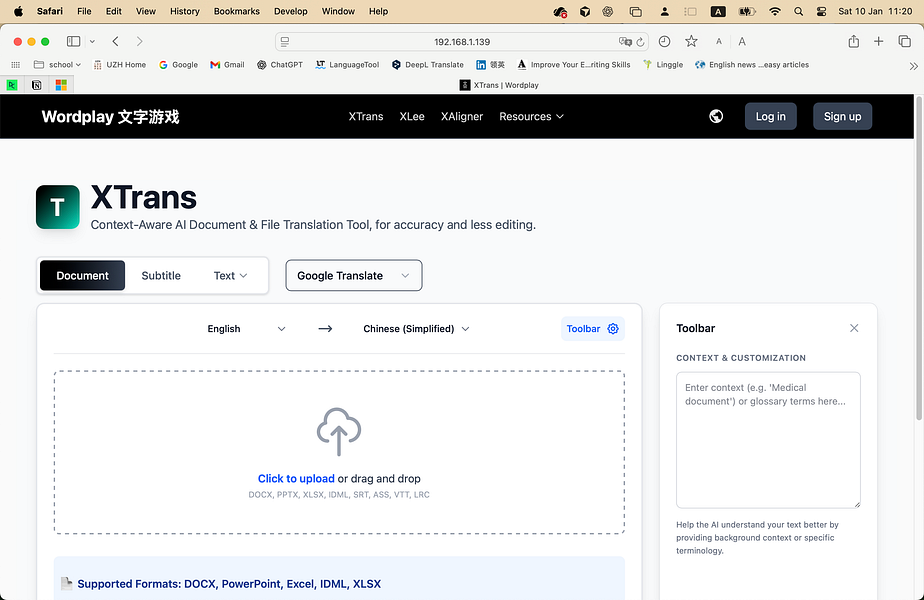924x600 pixels.
Task: Click the Sign up button
Action: point(843,116)
